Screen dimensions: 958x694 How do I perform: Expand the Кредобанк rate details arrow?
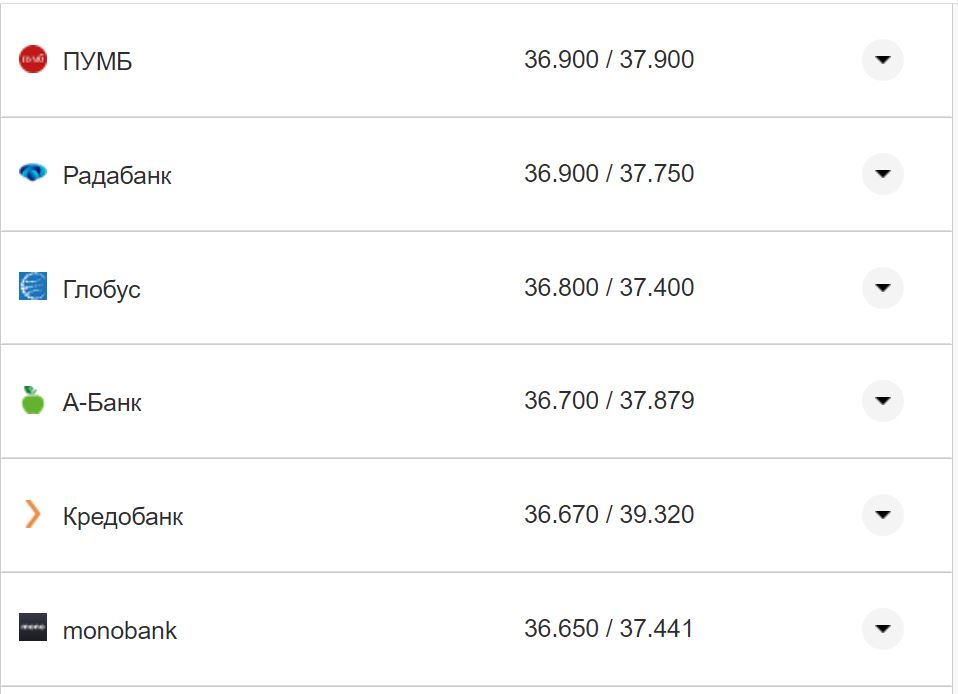[882, 515]
